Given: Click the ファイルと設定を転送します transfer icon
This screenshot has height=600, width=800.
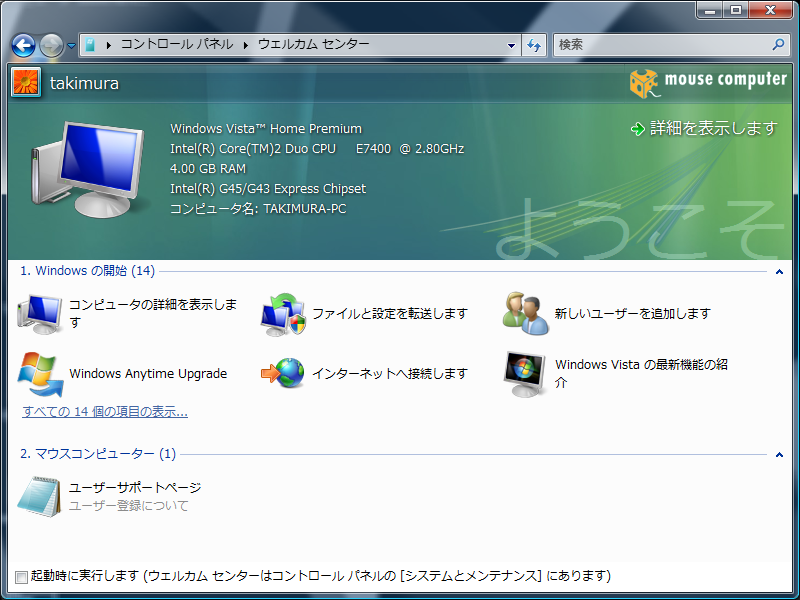Looking at the screenshot, I should coord(284,314).
